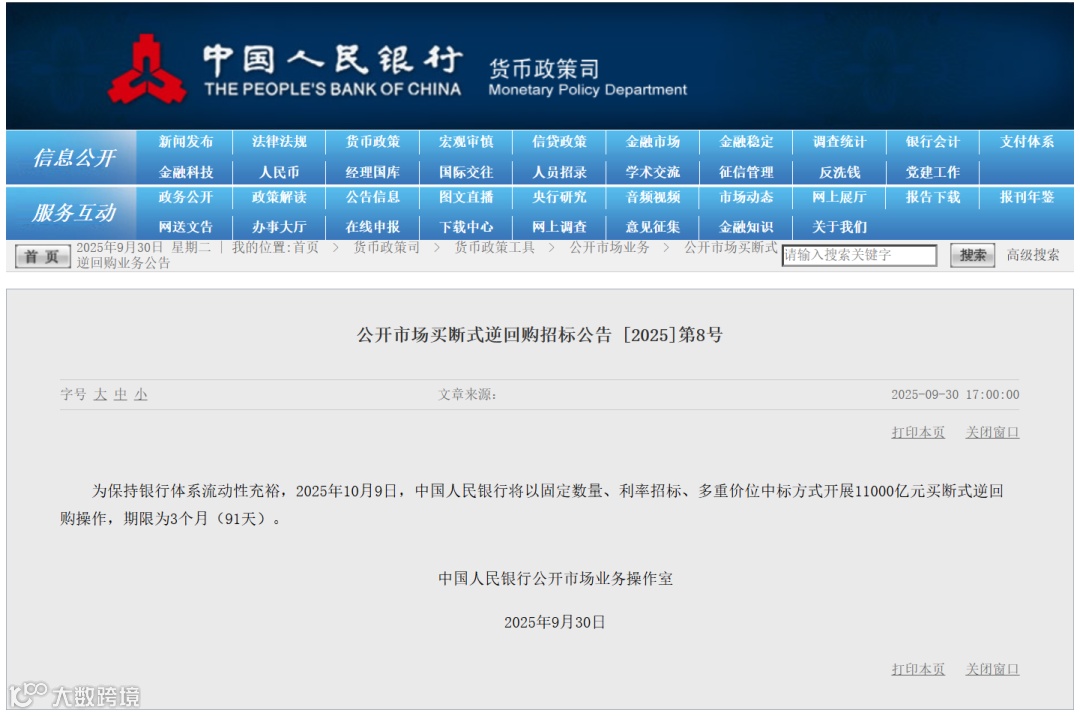The width and height of the screenshot is (1080, 716).
Task: Open 关于我们 menu item
Action: [840, 227]
